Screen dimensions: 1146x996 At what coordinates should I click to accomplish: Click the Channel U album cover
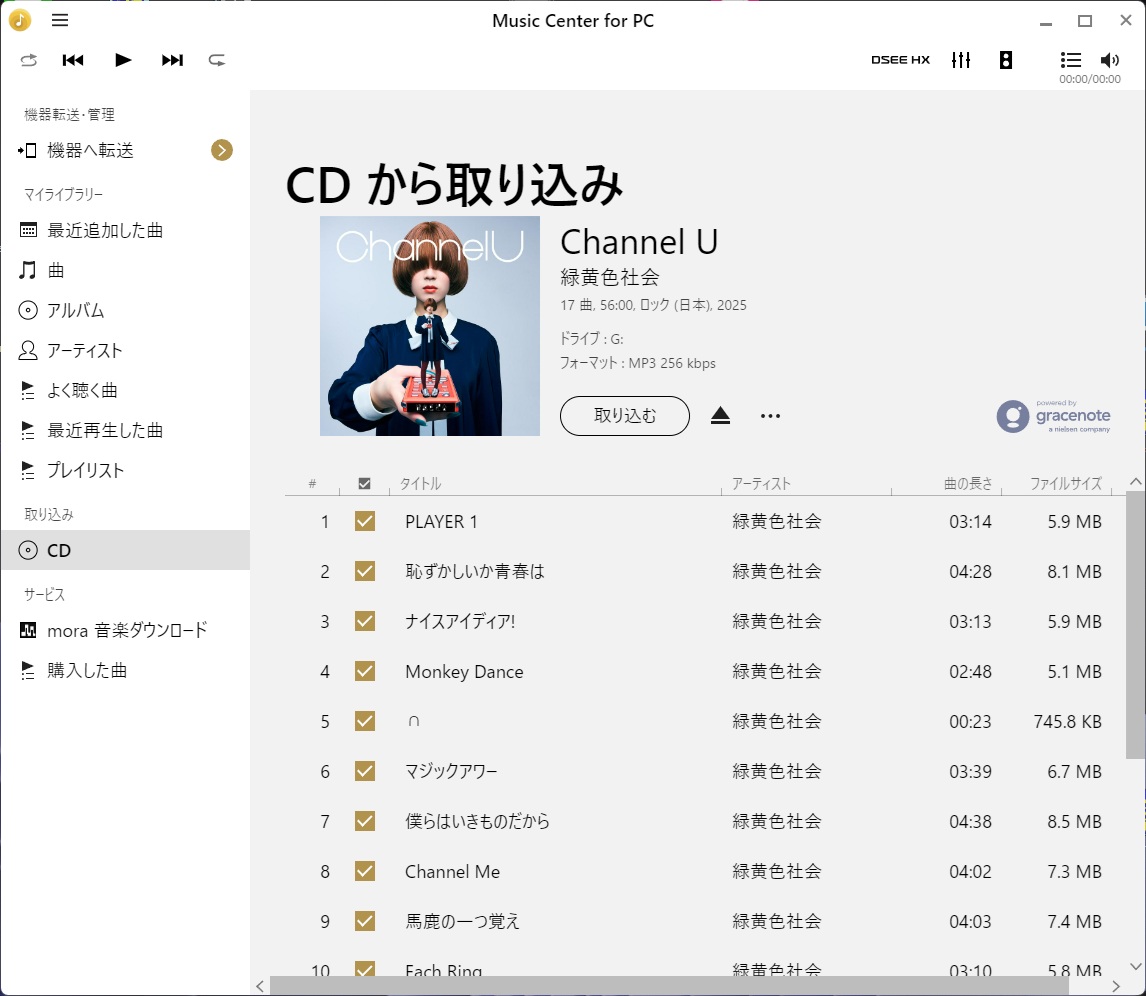point(430,326)
